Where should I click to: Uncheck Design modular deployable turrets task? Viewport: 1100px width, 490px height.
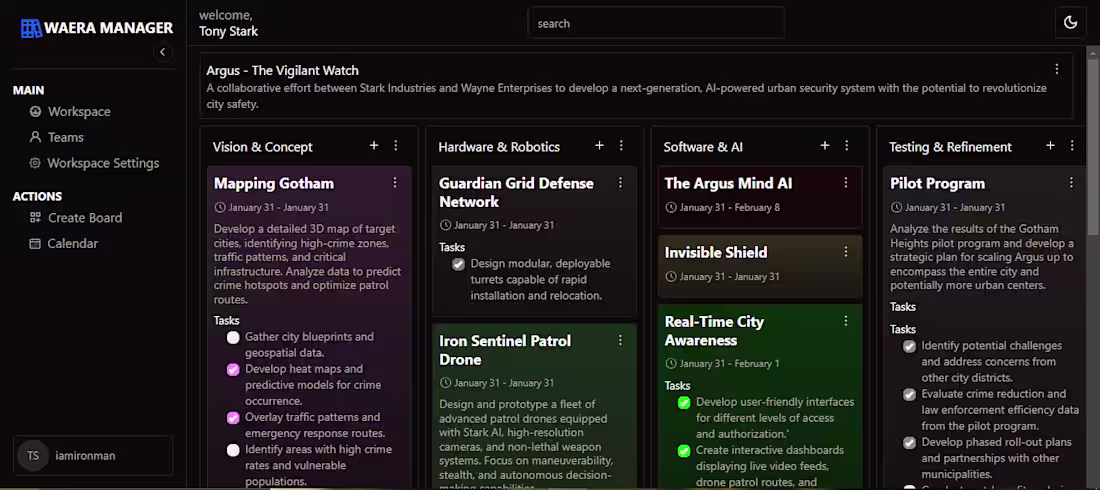pyautogui.click(x=459, y=265)
